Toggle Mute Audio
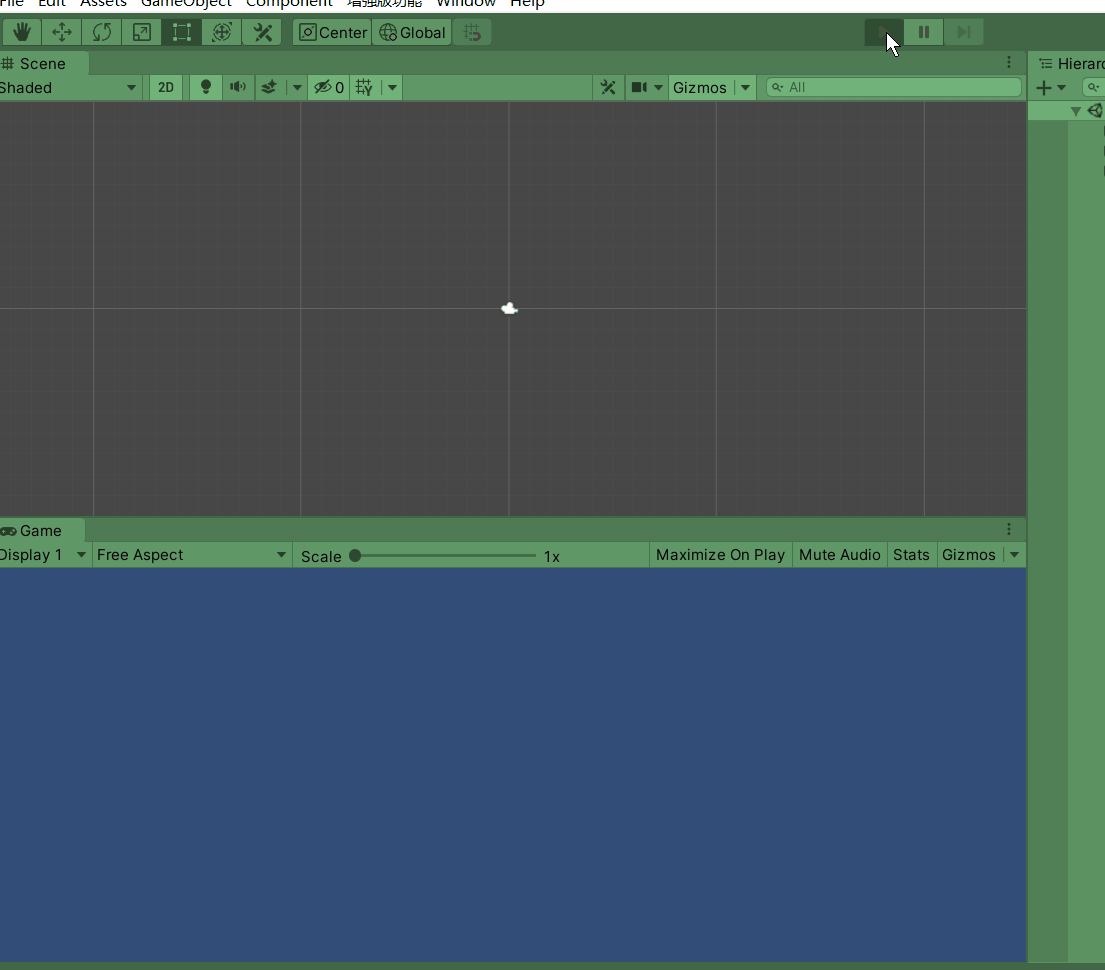The width and height of the screenshot is (1105, 970). 839,555
